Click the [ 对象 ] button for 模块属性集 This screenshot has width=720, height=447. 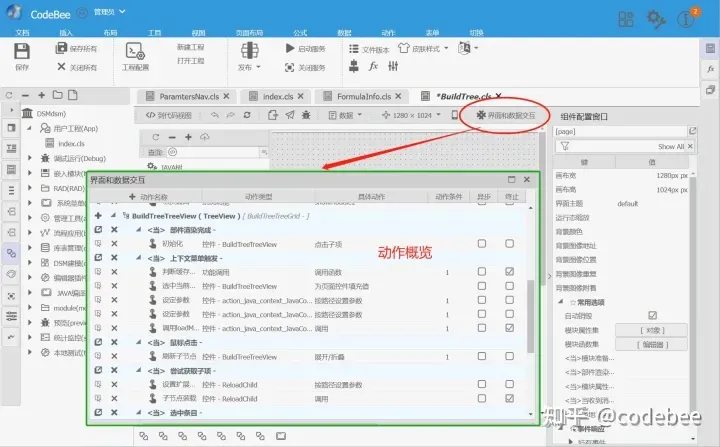(652, 329)
